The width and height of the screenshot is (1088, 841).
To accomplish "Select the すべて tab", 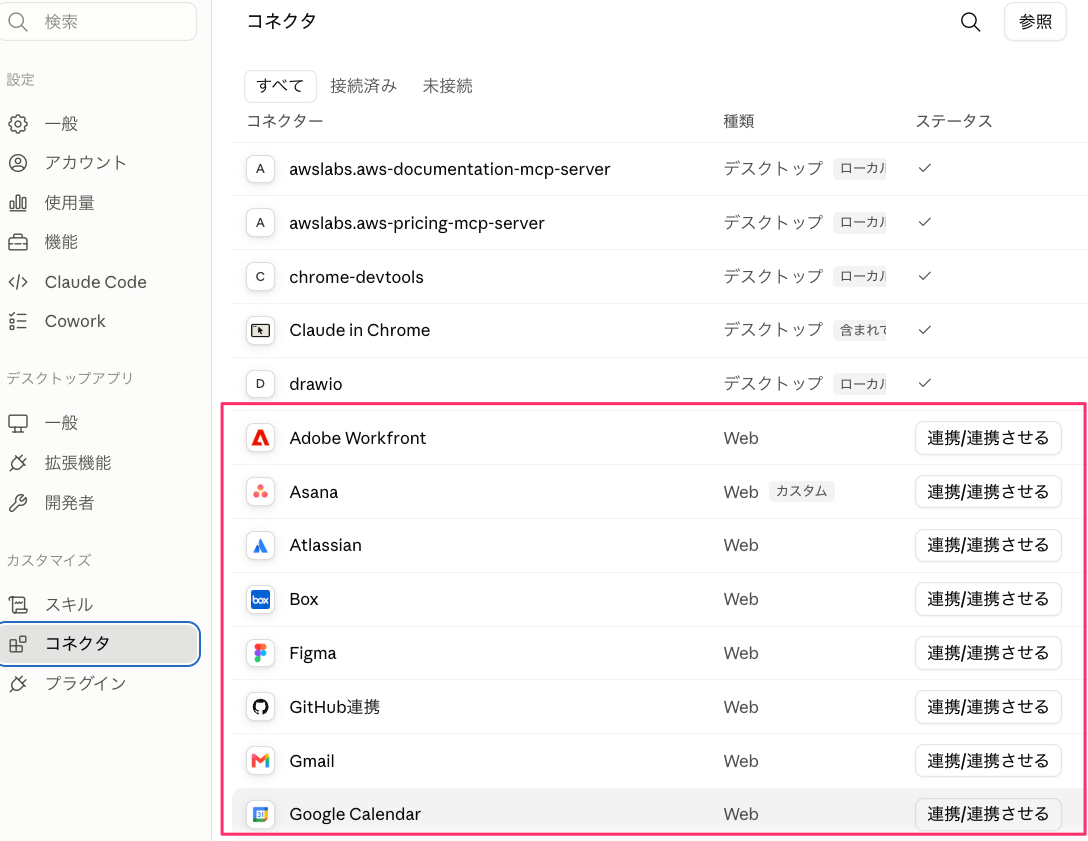I will tap(280, 86).
